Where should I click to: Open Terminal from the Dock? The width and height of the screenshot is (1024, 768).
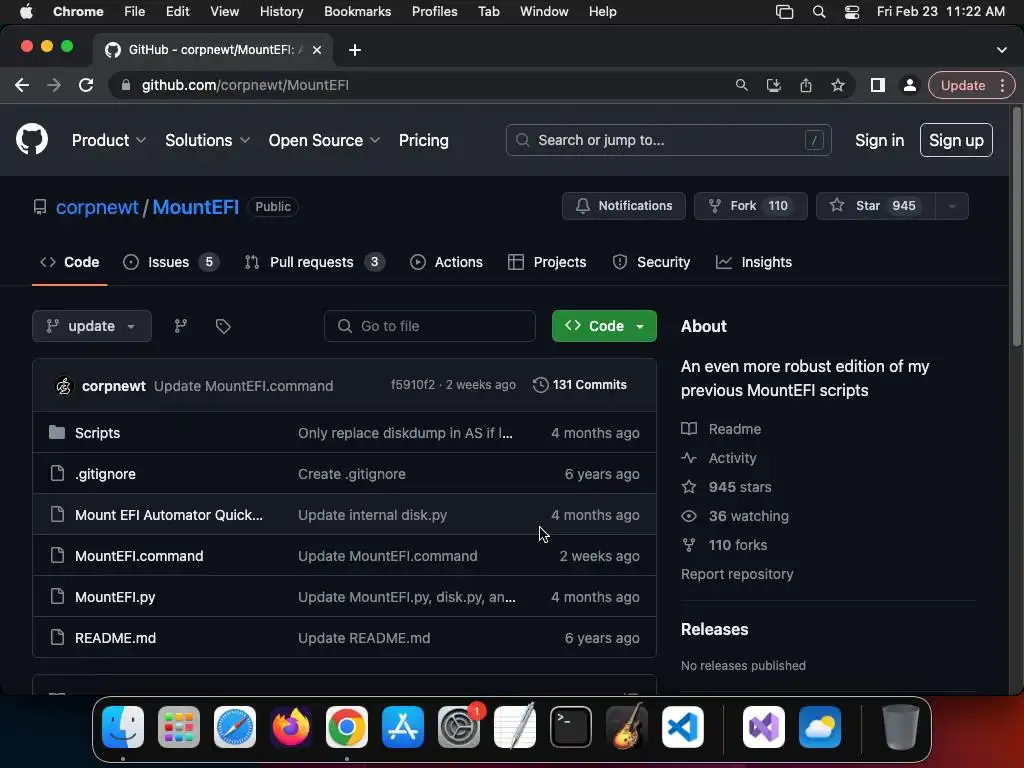point(571,726)
